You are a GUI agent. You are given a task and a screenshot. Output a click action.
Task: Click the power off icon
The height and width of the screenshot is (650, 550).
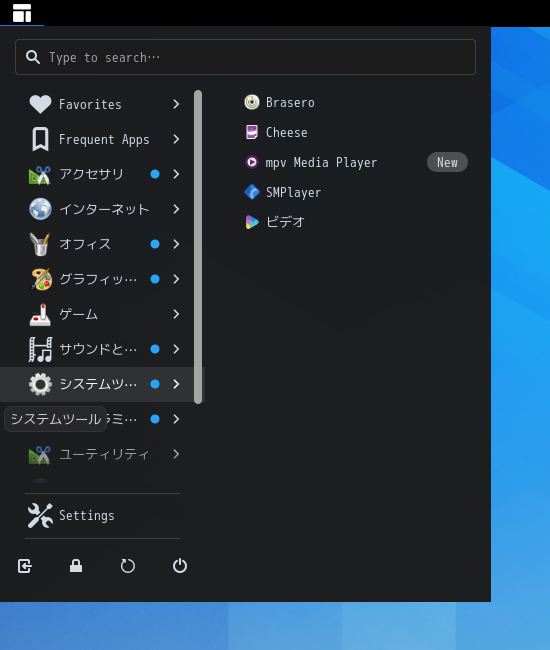(180, 566)
